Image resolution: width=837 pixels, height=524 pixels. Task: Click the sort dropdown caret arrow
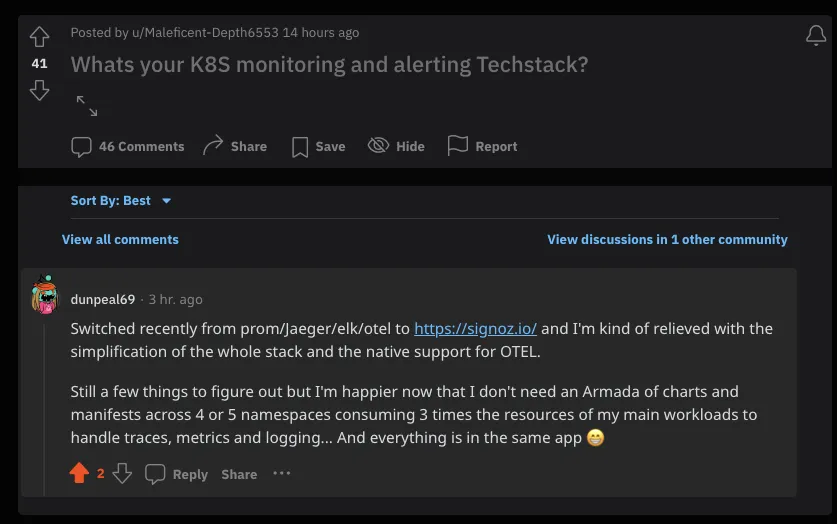[x=167, y=201]
